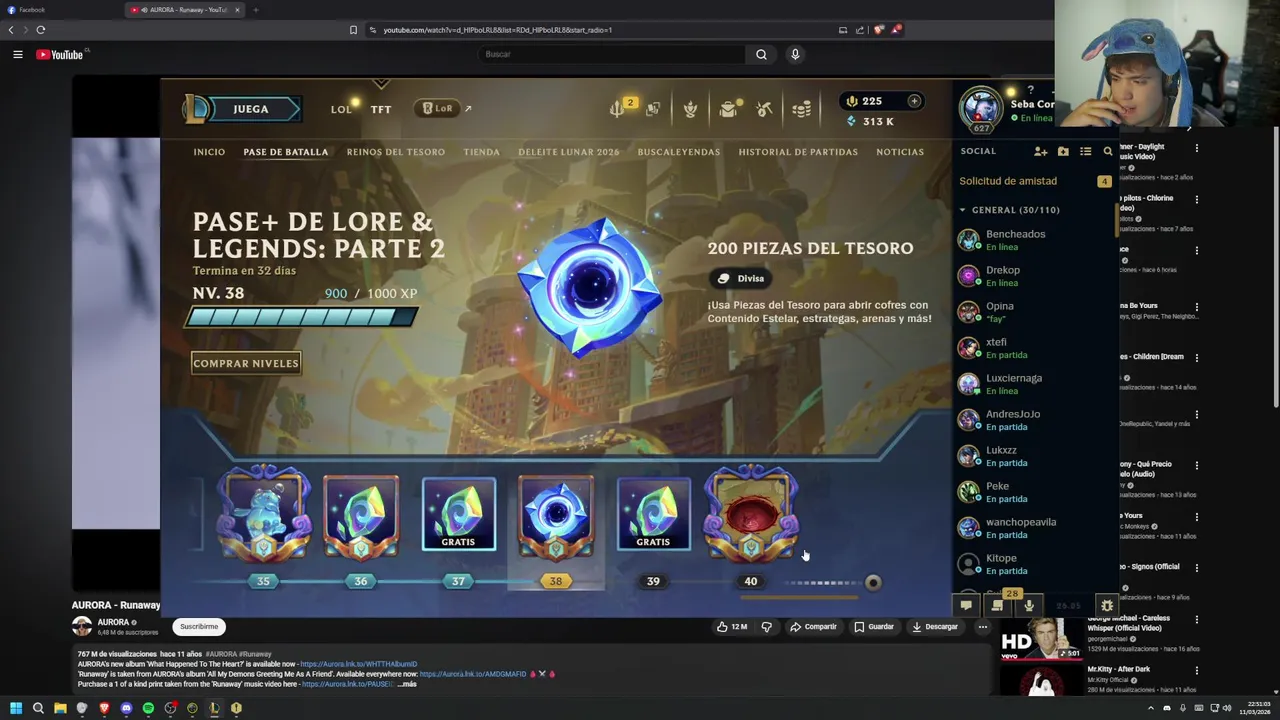Create new friends folder icon in Social panel
Image resolution: width=1280 pixels, height=720 pixels.
point(1063,151)
